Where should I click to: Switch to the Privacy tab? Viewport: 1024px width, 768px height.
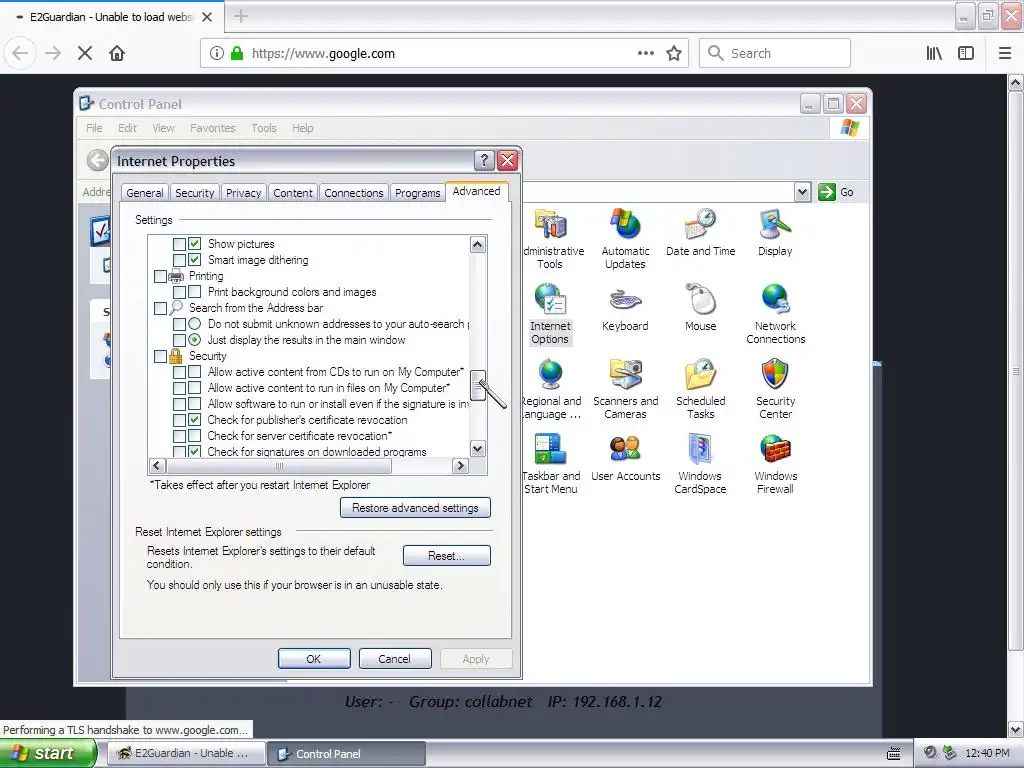[x=244, y=193]
